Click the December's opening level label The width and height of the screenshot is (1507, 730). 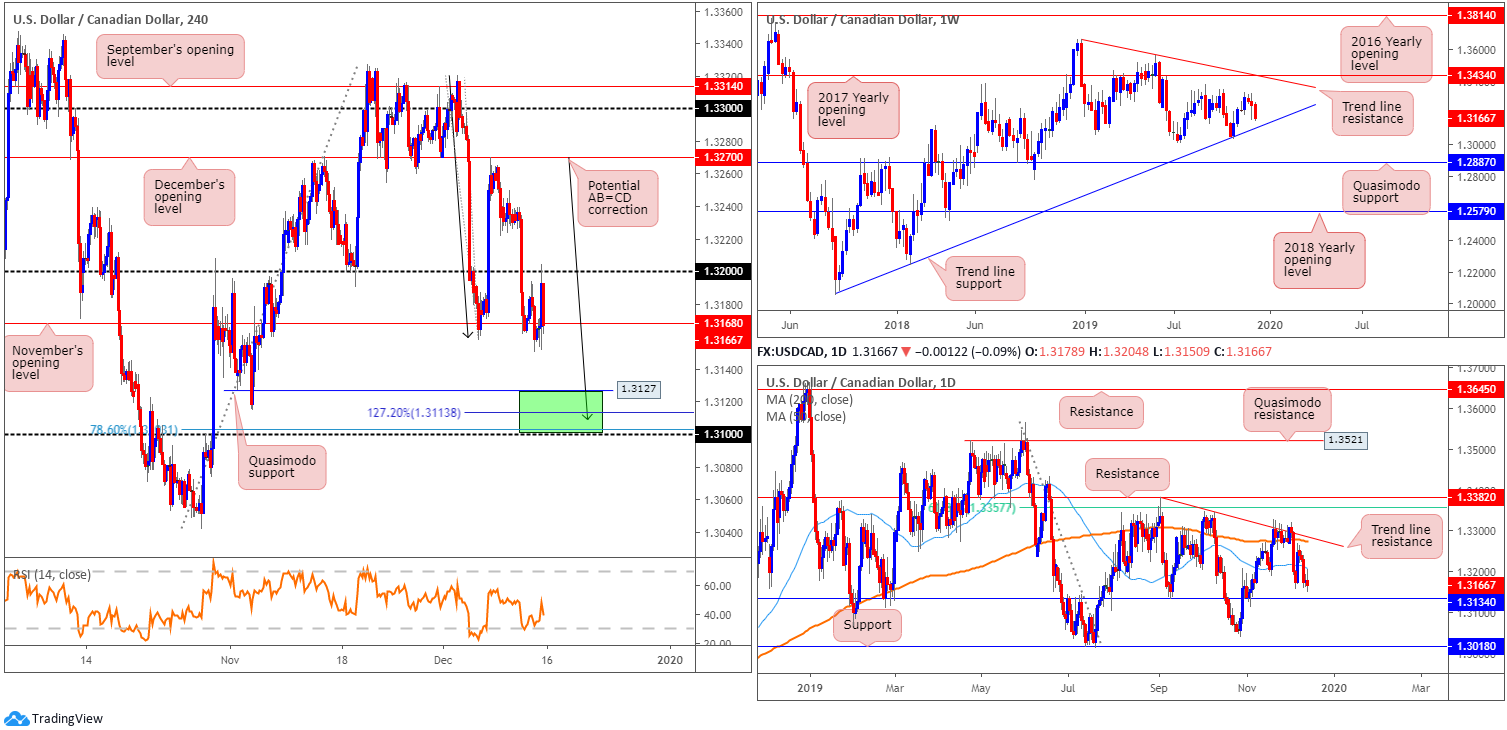(188, 197)
